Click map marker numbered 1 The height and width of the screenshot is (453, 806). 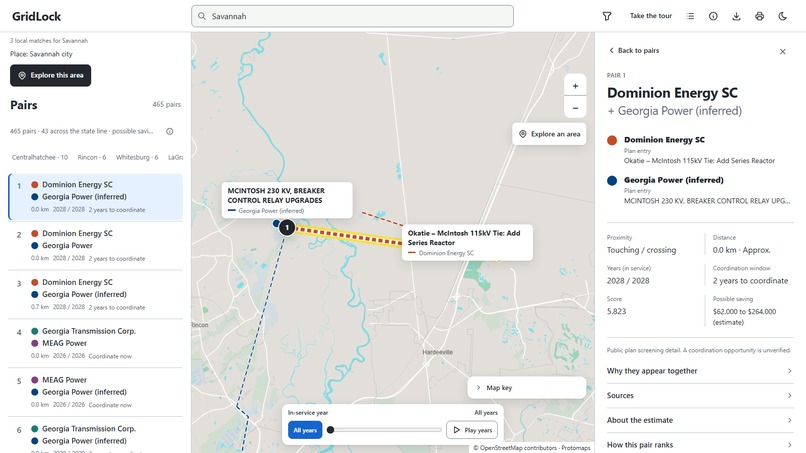(x=287, y=227)
